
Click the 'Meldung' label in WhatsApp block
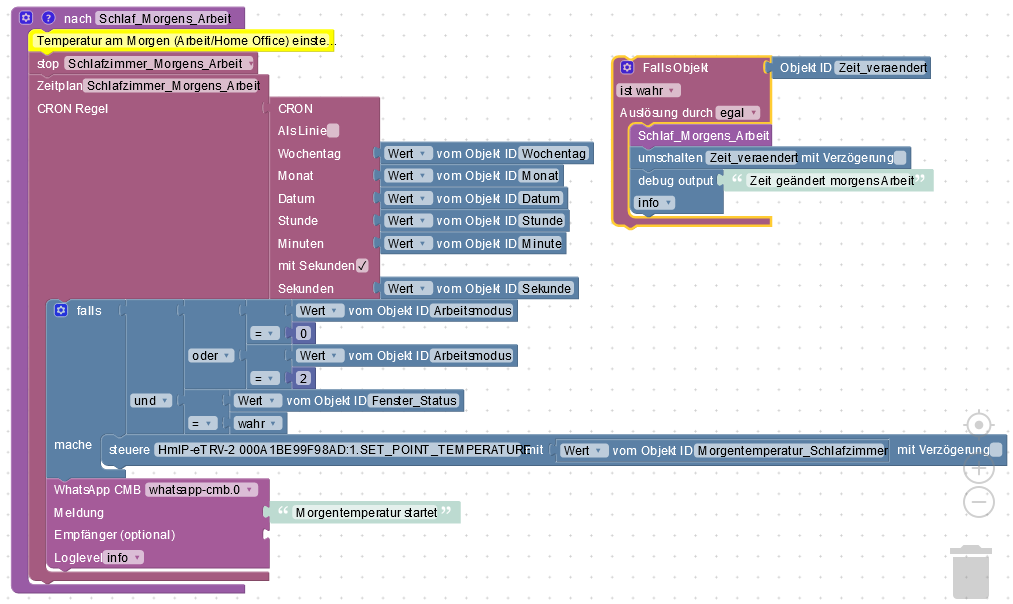(x=79, y=512)
